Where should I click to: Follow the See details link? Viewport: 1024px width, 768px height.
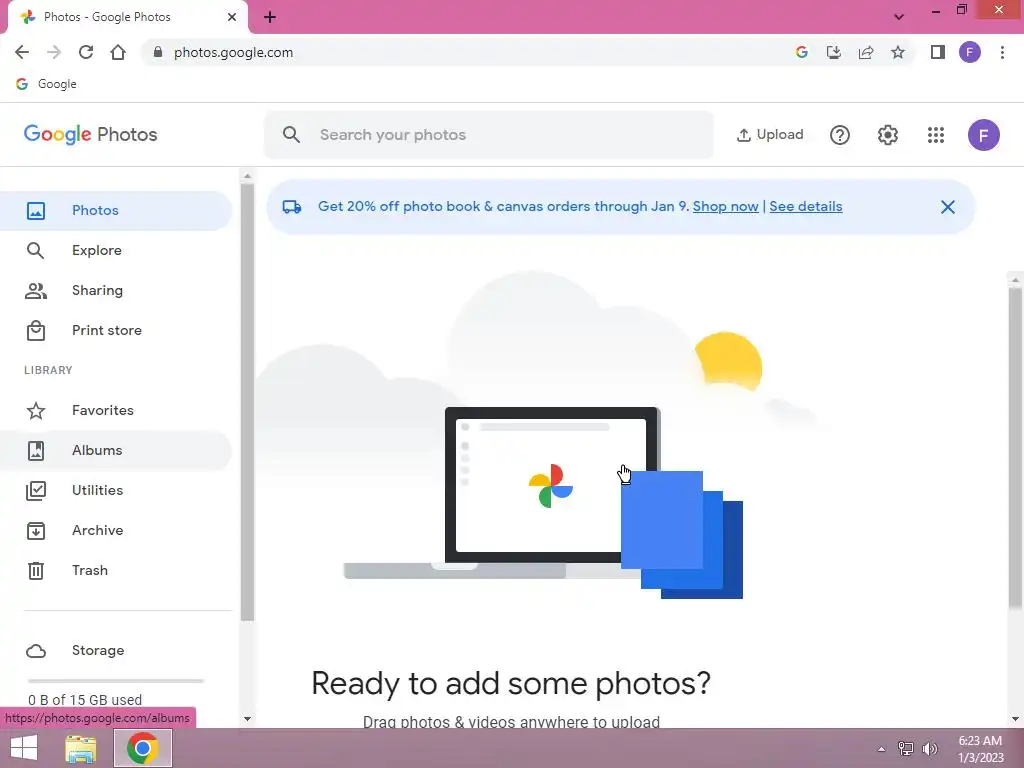[x=806, y=206]
